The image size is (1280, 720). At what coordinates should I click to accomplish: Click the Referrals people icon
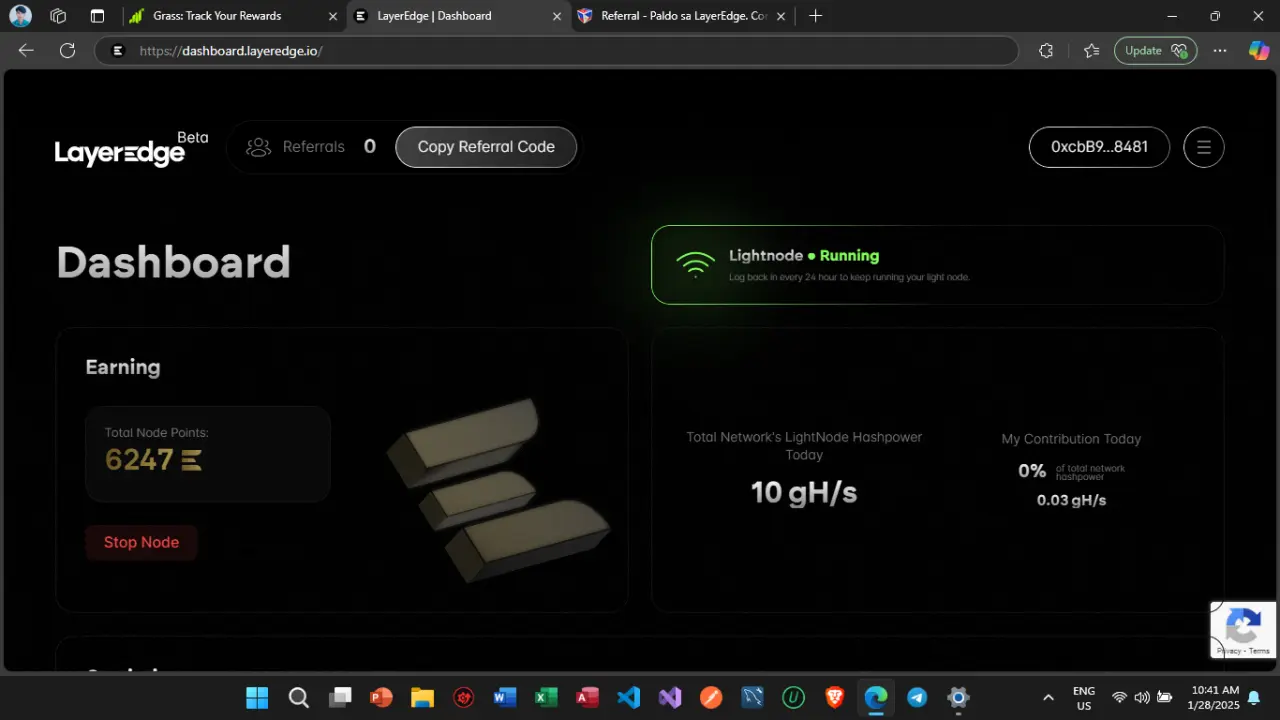pyautogui.click(x=259, y=147)
